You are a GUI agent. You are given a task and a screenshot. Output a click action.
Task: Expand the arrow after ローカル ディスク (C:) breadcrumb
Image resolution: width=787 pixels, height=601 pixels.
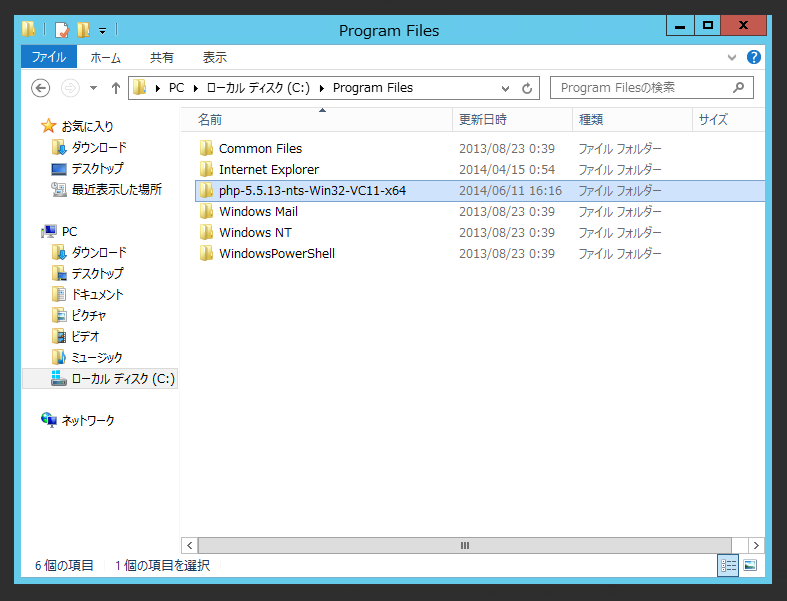[322, 88]
